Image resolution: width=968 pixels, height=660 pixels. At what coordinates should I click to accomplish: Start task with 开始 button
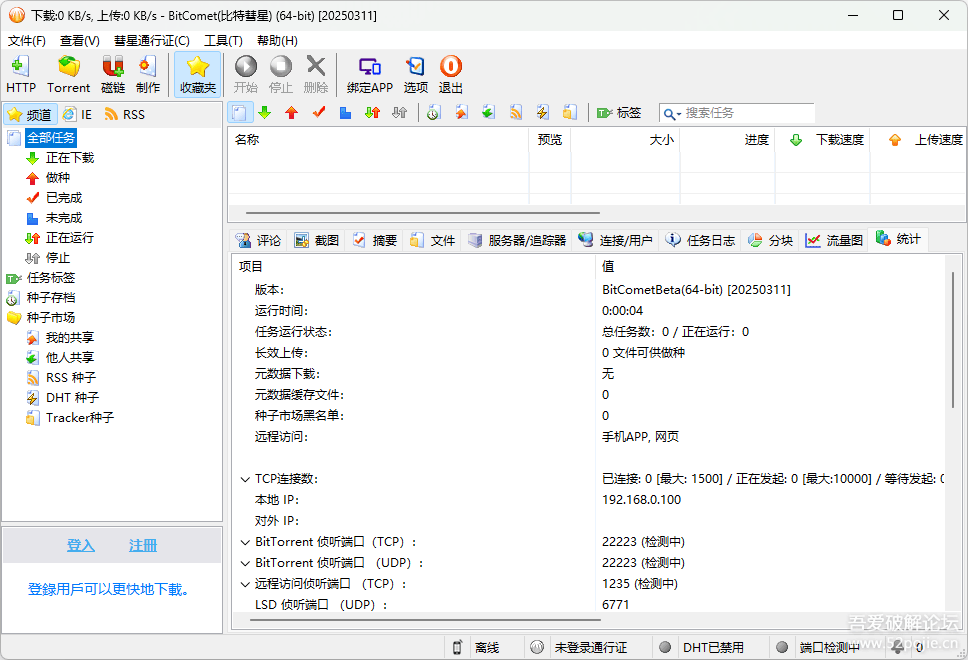coord(246,74)
